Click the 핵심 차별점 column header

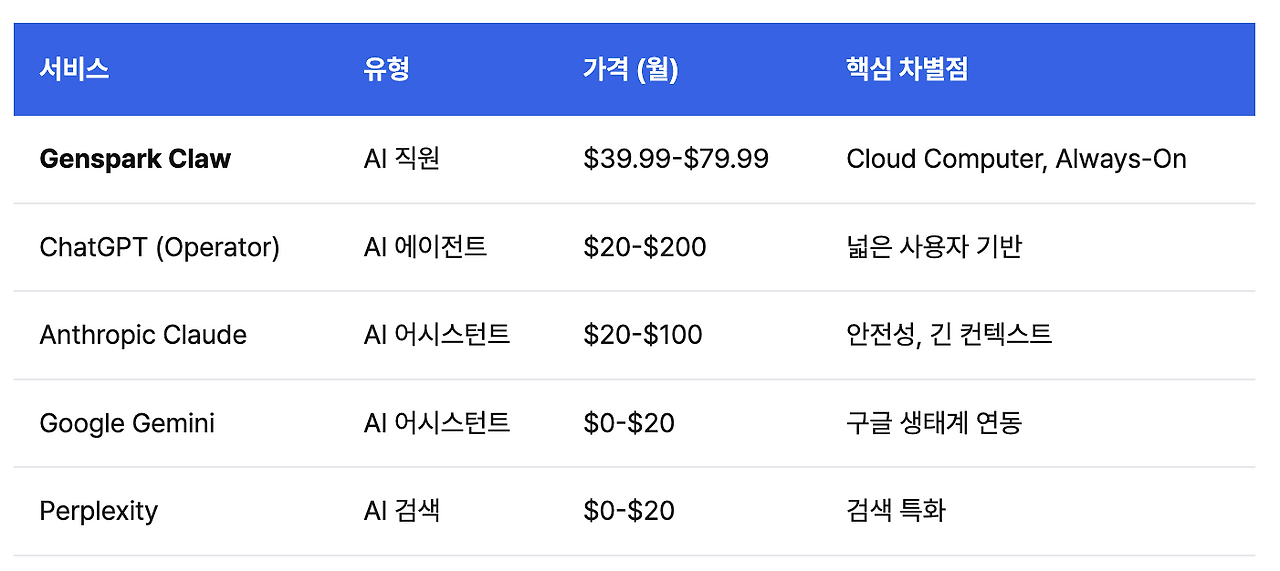click(x=906, y=69)
